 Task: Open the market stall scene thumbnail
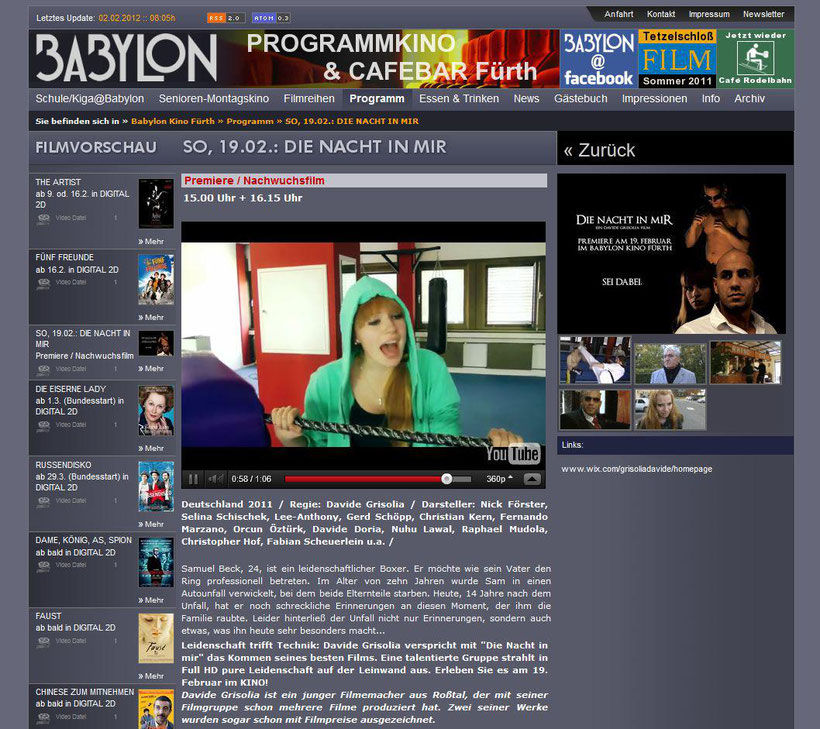[x=746, y=362]
